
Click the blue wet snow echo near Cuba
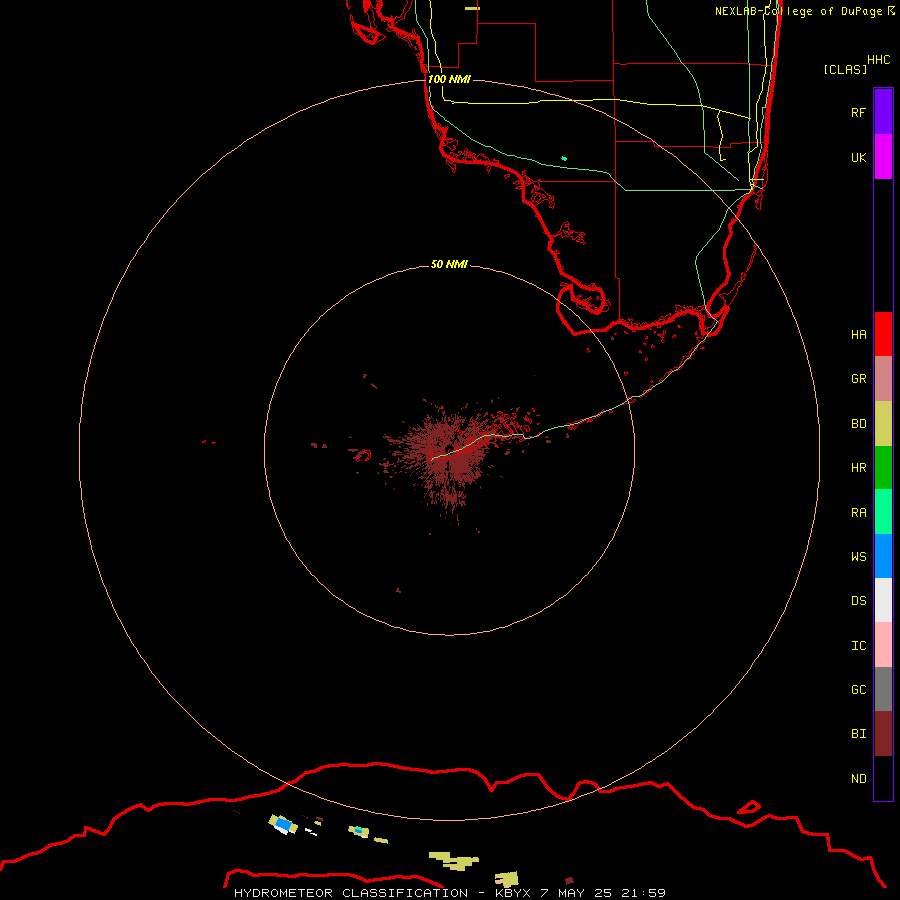[284, 824]
